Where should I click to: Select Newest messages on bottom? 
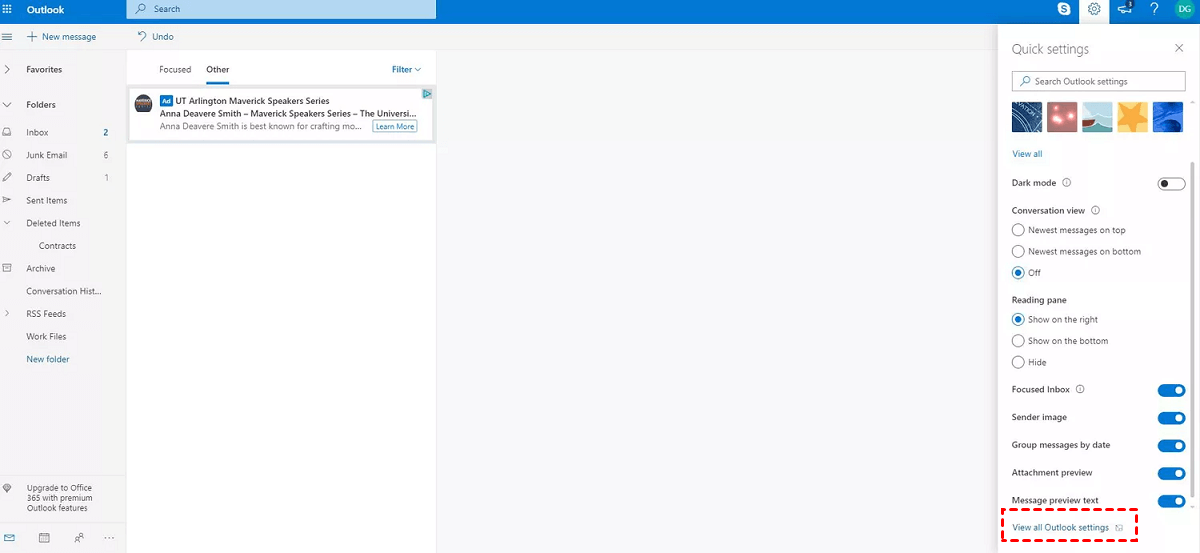(x=1076, y=252)
